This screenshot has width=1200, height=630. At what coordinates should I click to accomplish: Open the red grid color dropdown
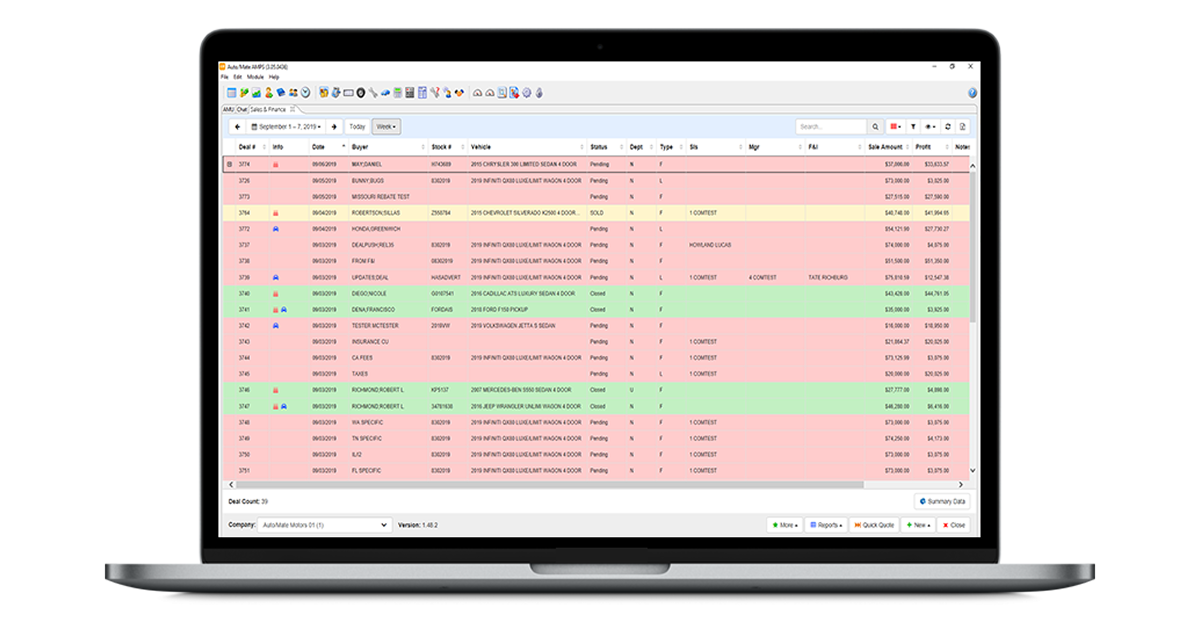pyautogui.click(x=895, y=127)
